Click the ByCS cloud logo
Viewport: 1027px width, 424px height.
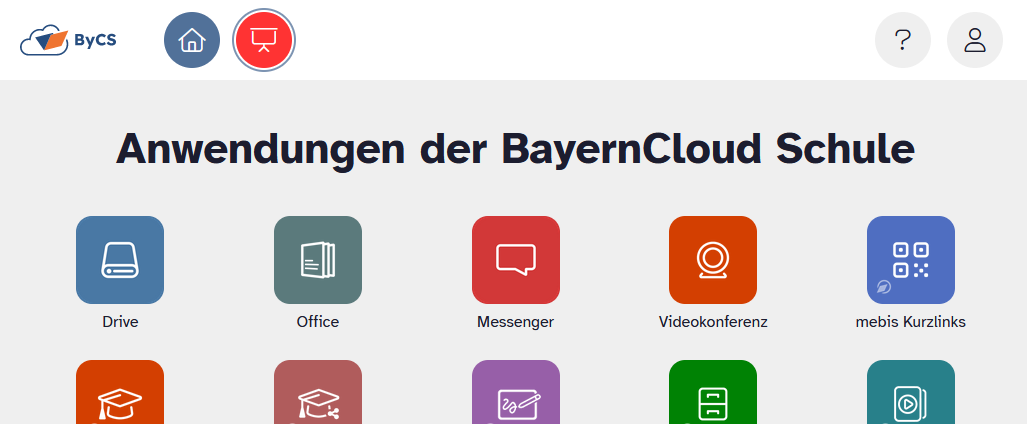pyautogui.click(x=68, y=40)
